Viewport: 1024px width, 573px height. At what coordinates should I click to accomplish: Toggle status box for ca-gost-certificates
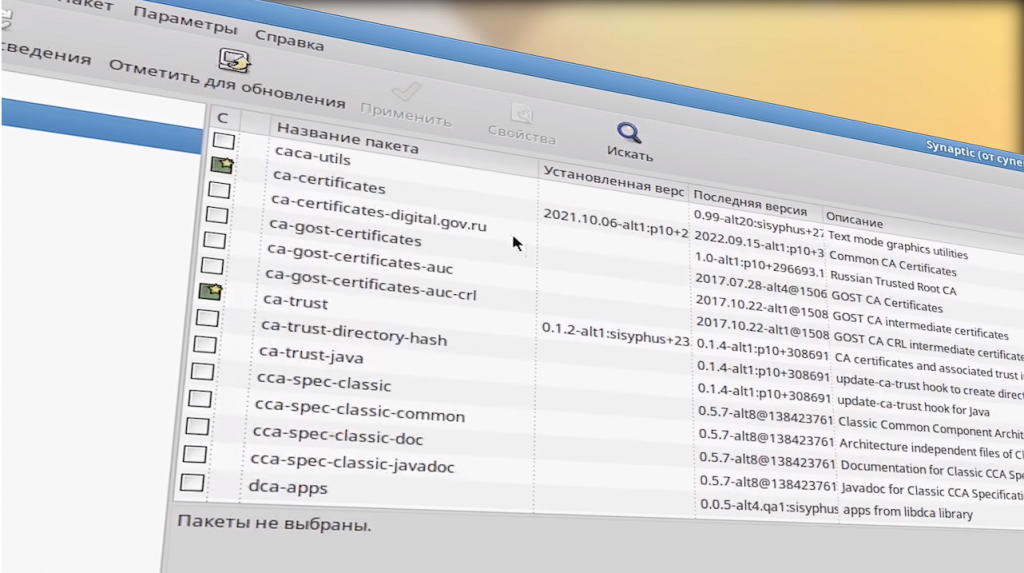point(217,215)
